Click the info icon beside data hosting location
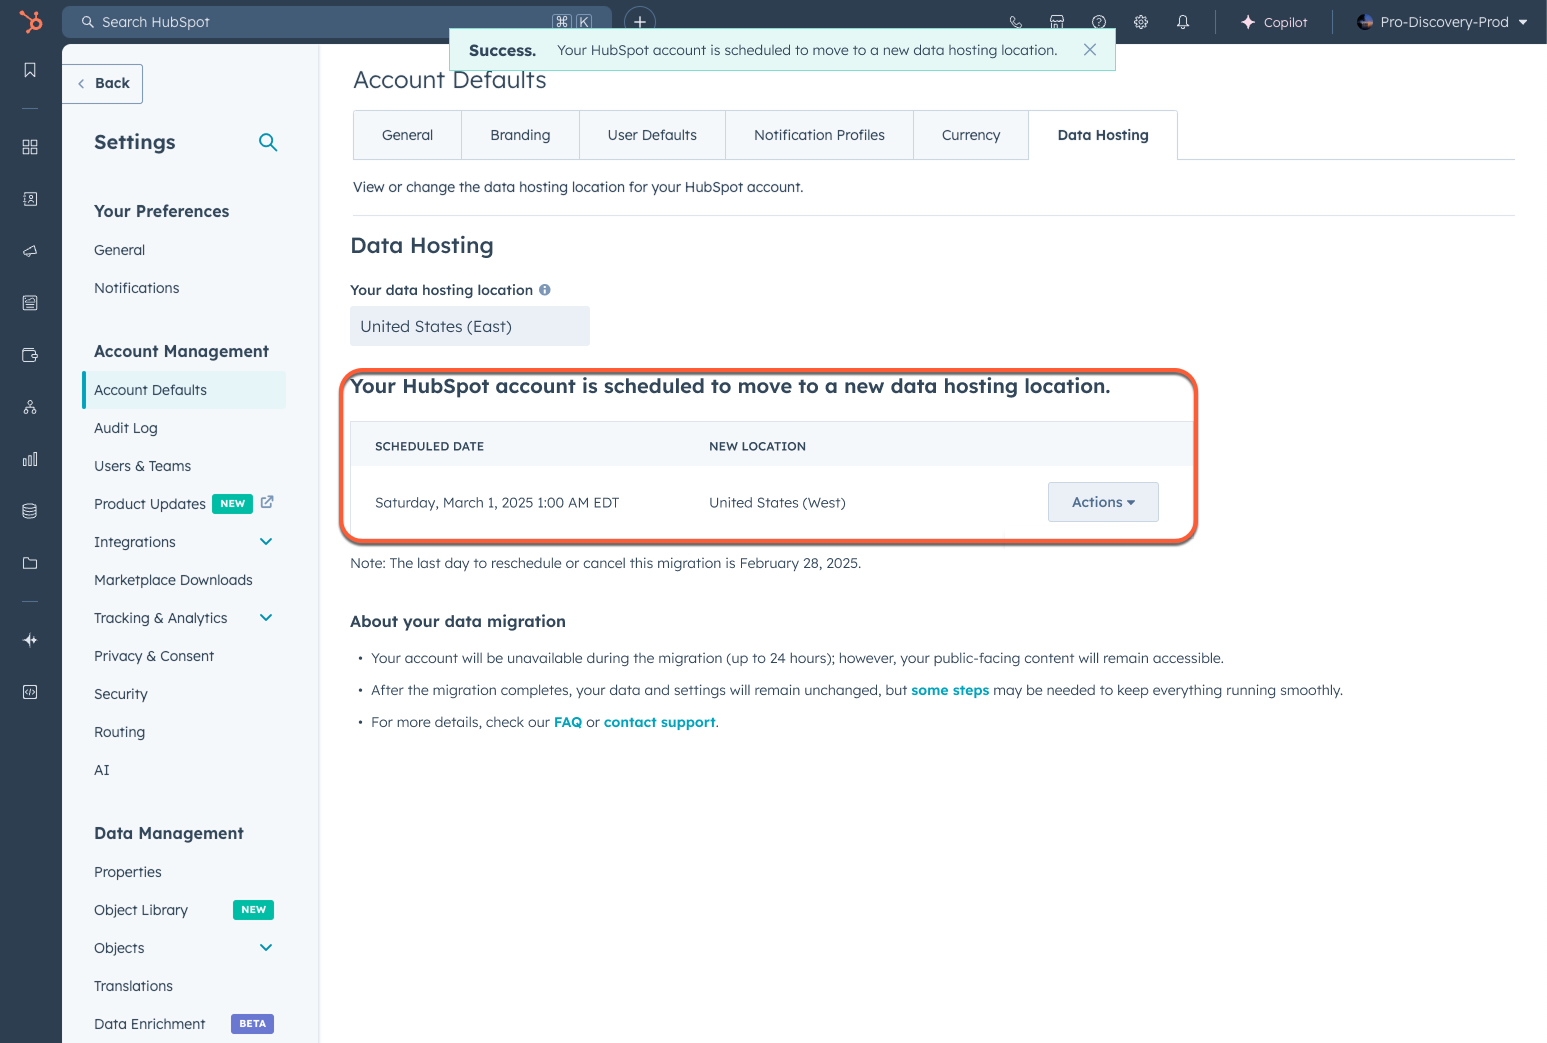The width and height of the screenshot is (1547, 1043). 545,290
